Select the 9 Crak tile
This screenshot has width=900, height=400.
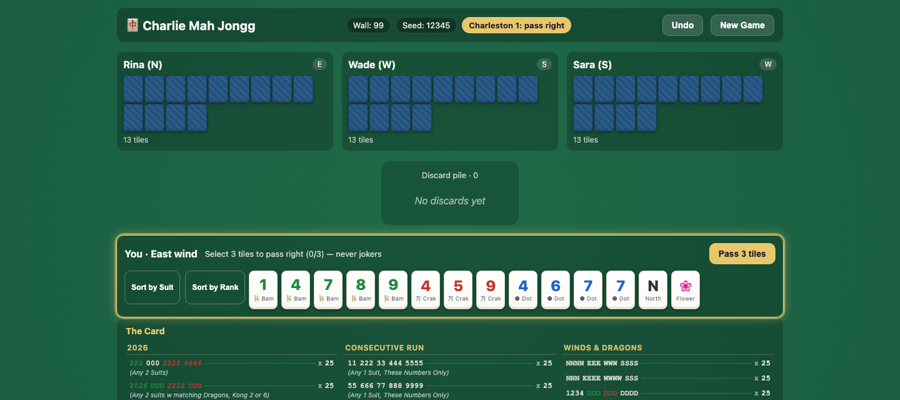[491, 290]
